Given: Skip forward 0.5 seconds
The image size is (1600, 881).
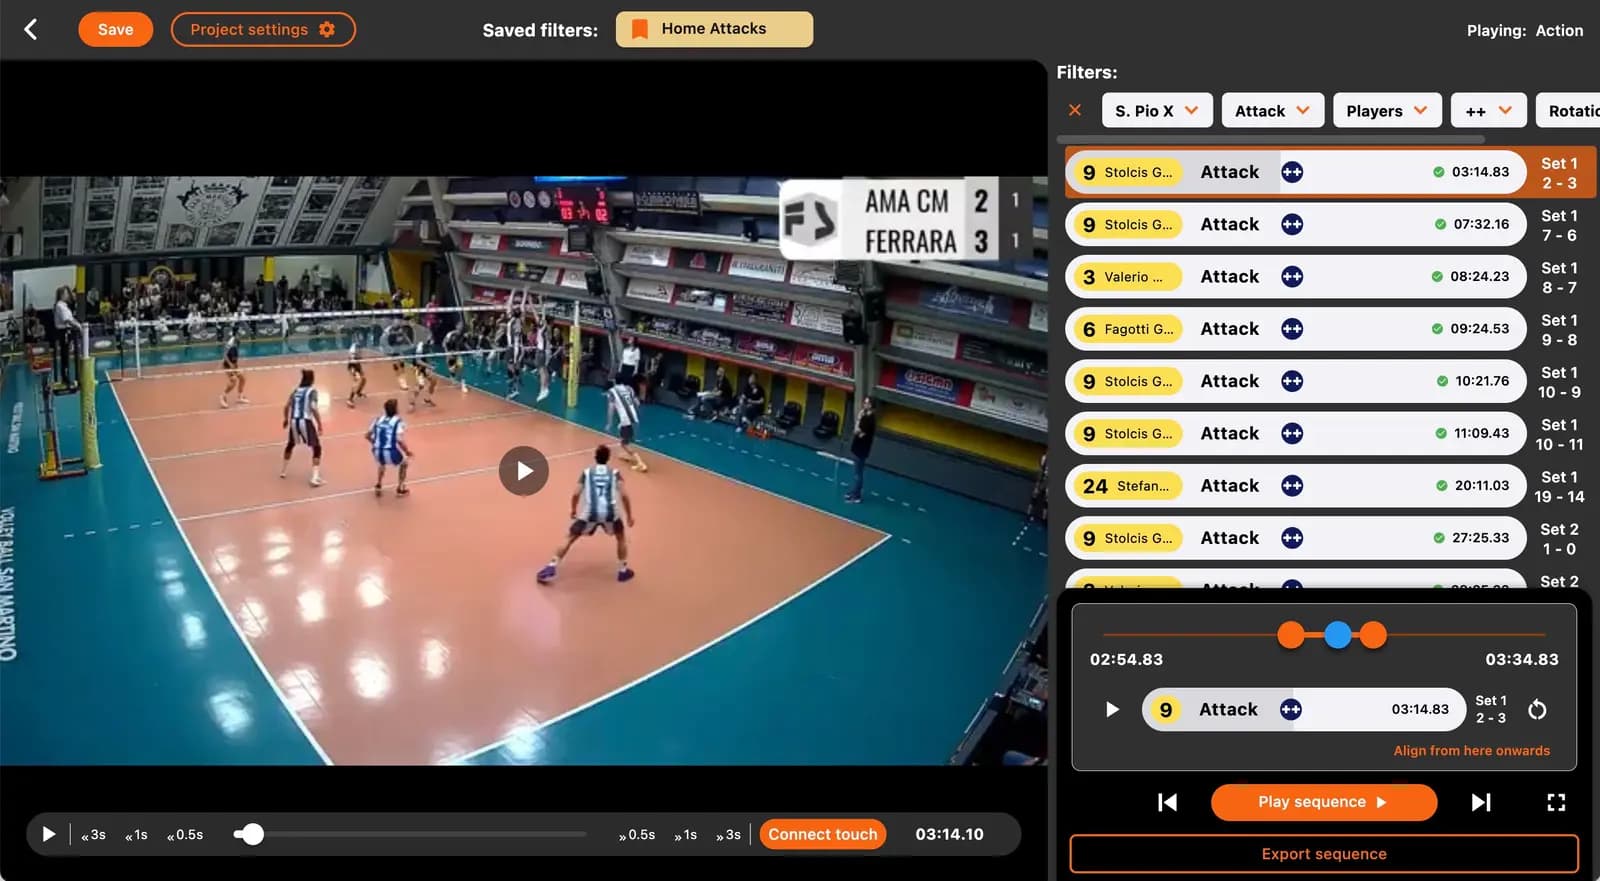Looking at the screenshot, I should point(637,835).
